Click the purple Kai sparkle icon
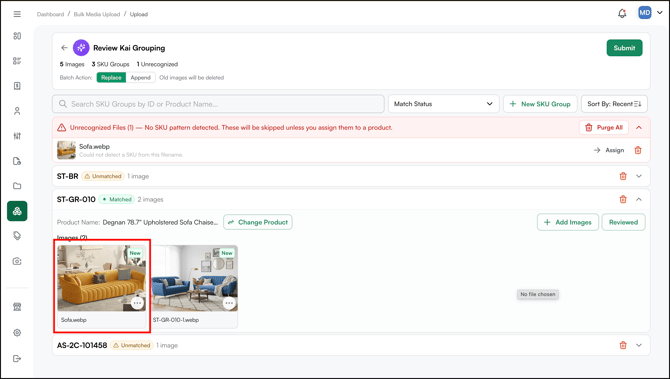Screen dimensions: 670x379 [81, 48]
